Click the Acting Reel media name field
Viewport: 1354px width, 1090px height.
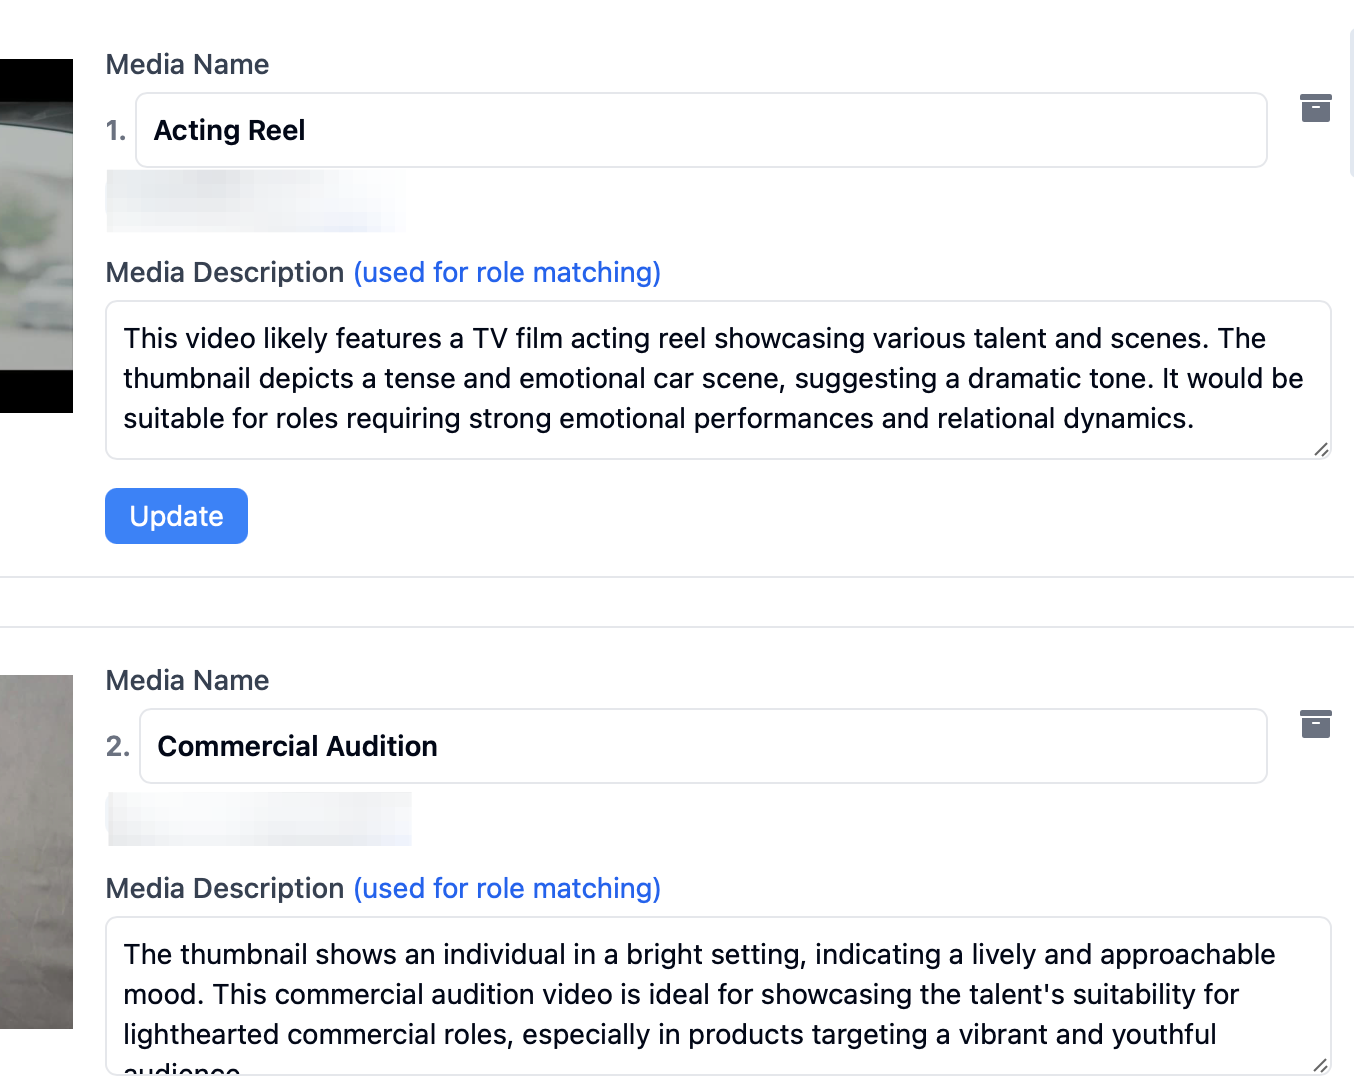click(x=700, y=130)
